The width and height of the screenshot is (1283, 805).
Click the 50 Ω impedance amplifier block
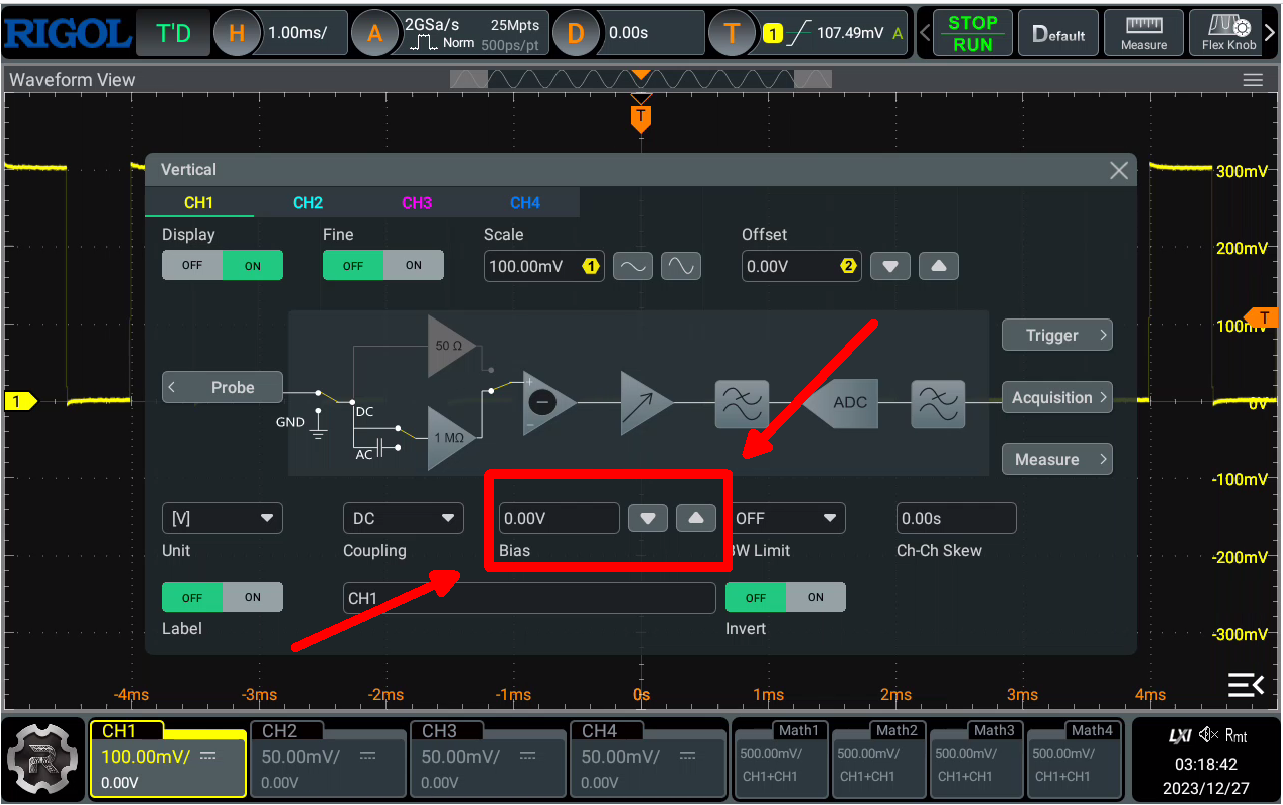[452, 346]
